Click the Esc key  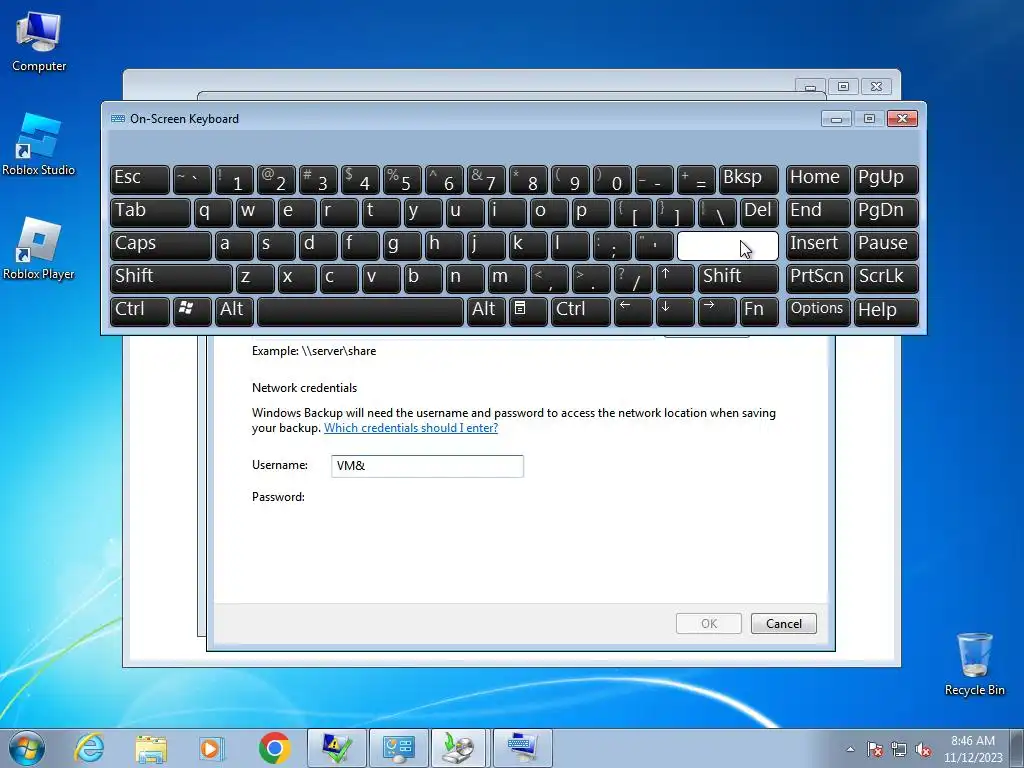[140, 180]
